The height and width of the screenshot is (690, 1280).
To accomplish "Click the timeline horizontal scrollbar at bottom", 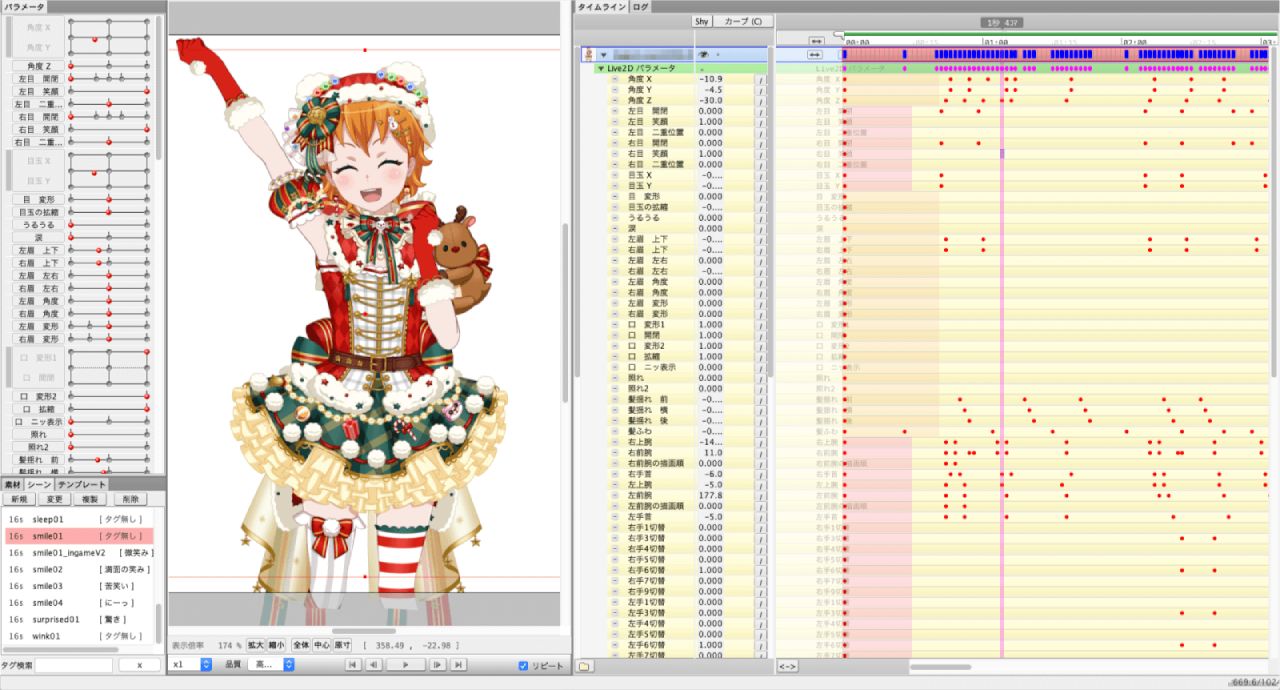I will pos(940,666).
